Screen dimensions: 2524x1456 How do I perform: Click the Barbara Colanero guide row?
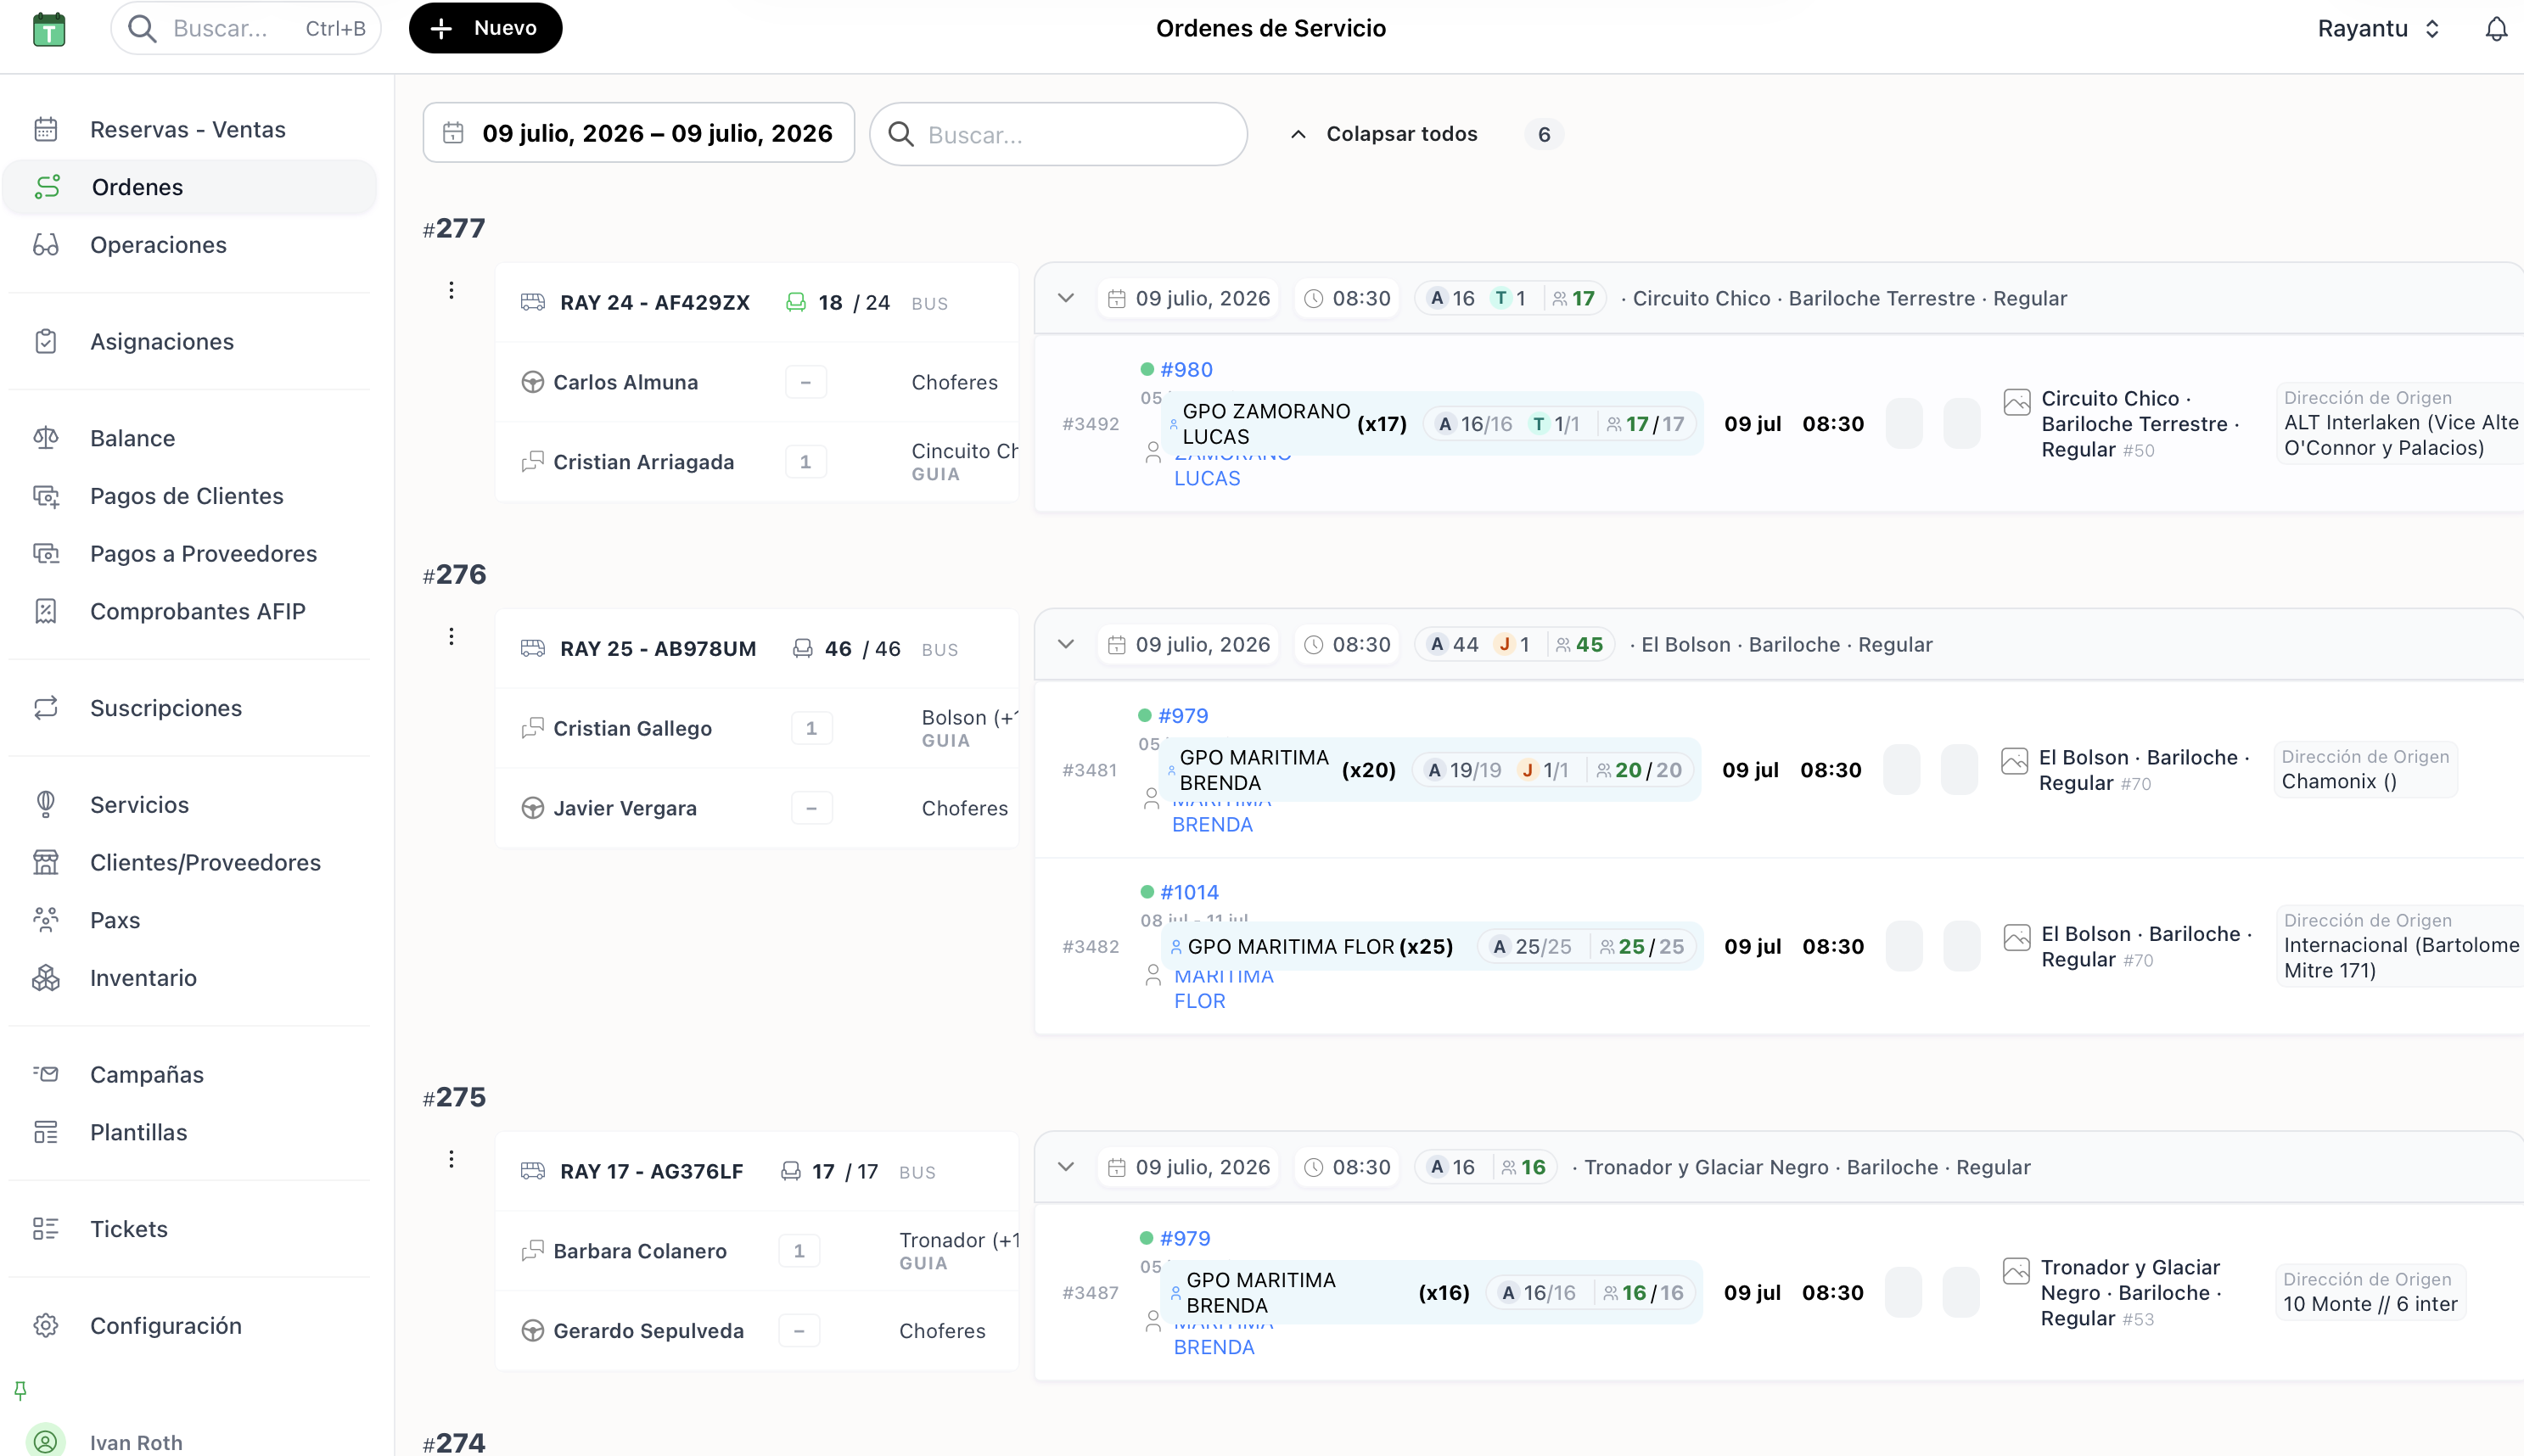[x=757, y=1251]
